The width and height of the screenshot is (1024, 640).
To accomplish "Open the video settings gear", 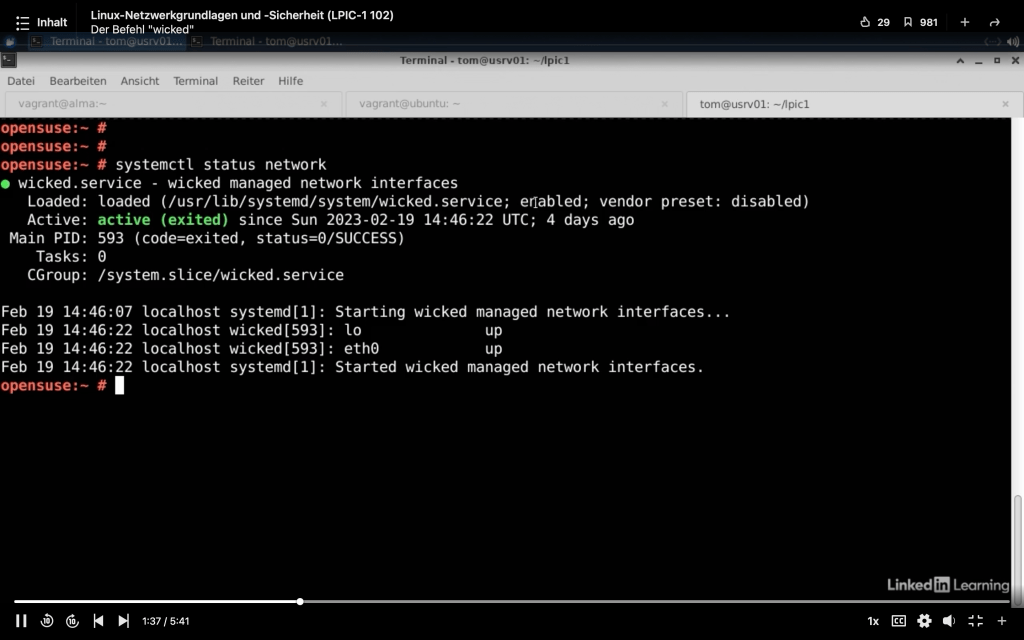I will point(924,621).
